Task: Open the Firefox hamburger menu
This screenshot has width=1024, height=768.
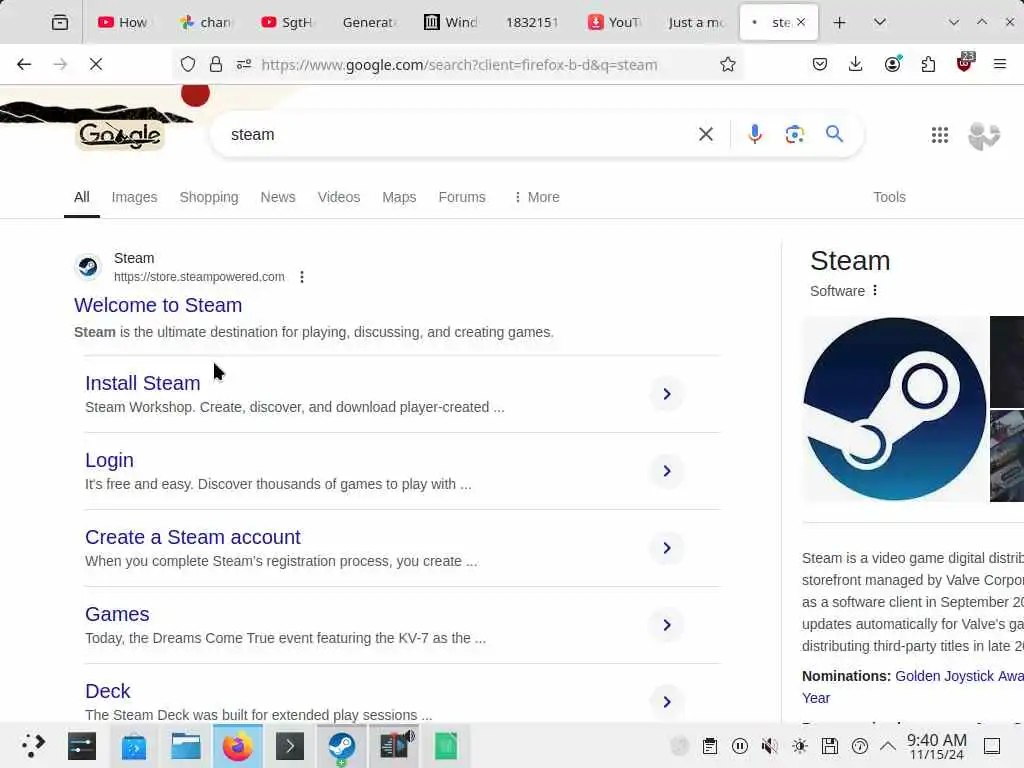Action: pyautogui.click(x=1000, y=64)
